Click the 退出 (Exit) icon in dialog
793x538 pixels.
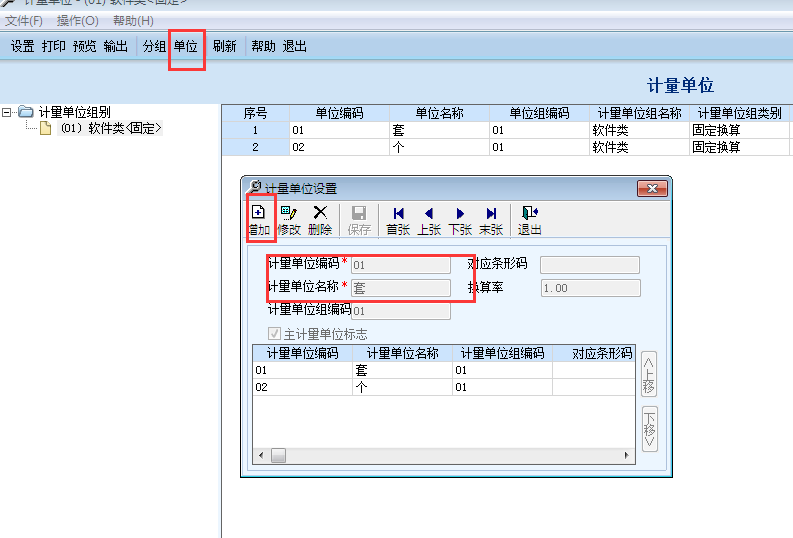tap(529, 219)
